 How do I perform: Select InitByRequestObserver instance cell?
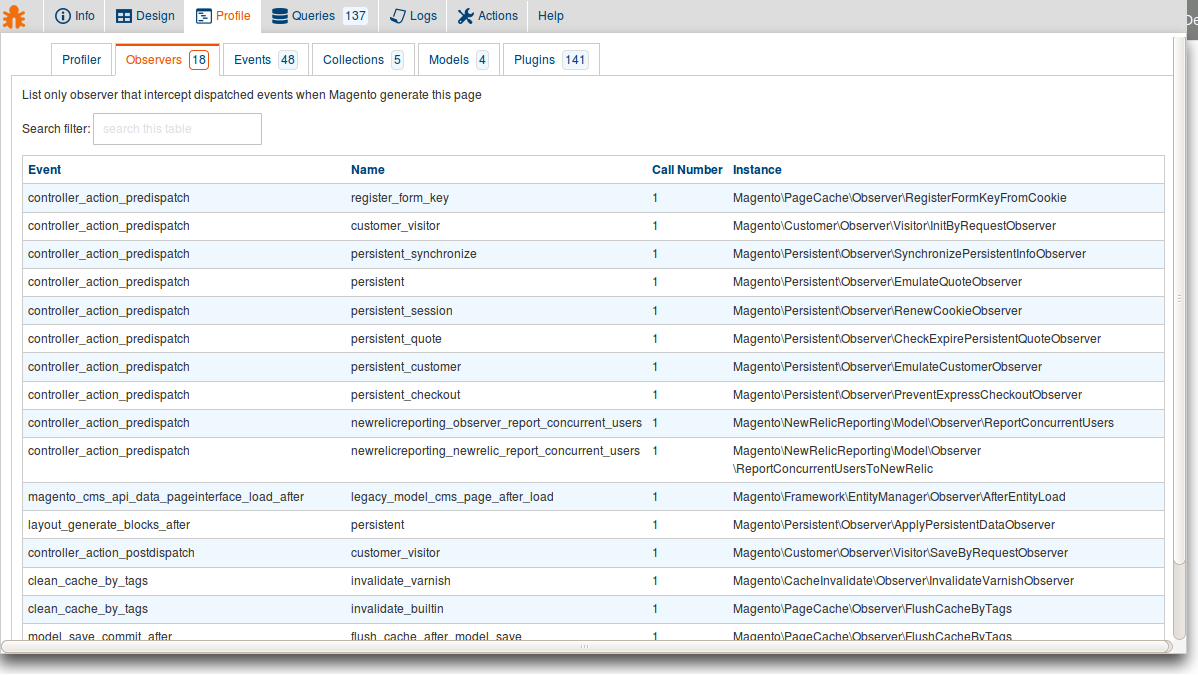pos(894,226)
